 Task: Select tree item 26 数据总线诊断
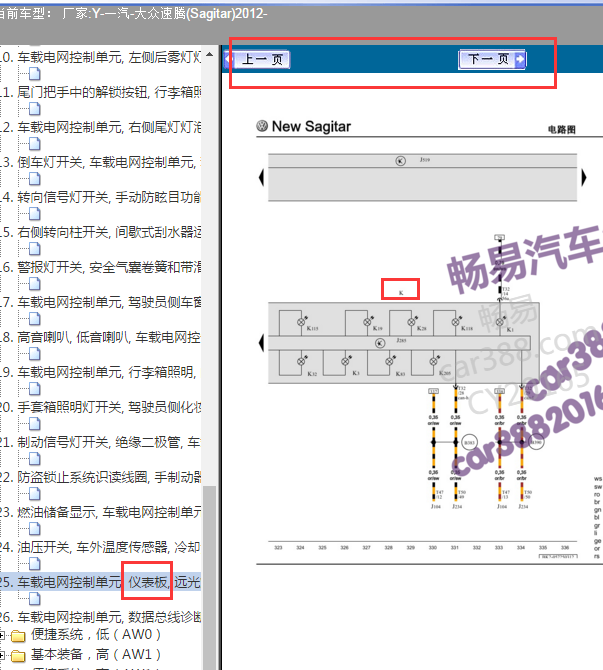click(100, 617)
